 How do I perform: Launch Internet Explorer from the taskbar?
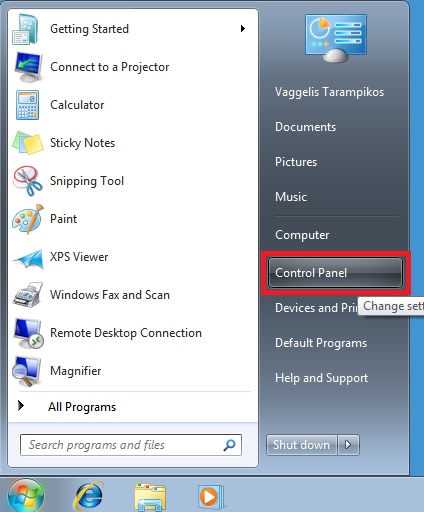[x=88, y=497]
